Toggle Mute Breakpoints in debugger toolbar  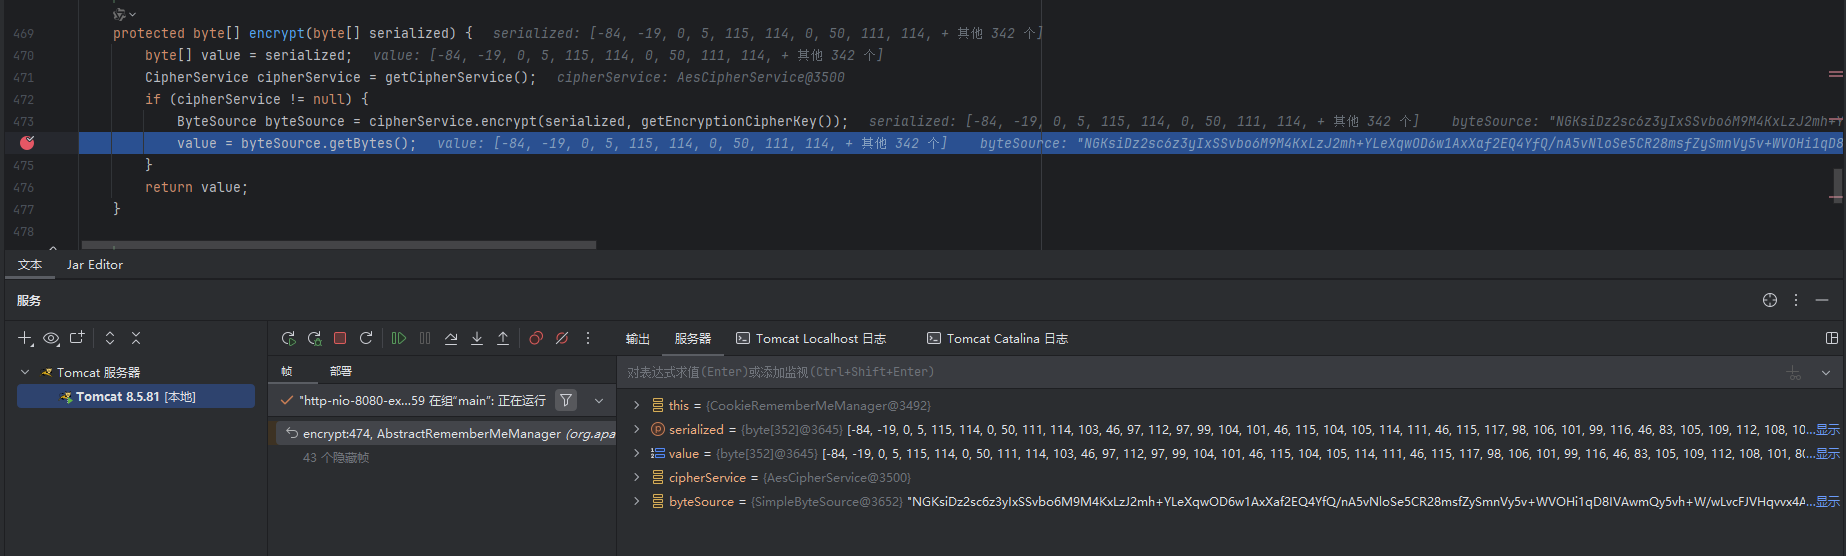(562, 338)
